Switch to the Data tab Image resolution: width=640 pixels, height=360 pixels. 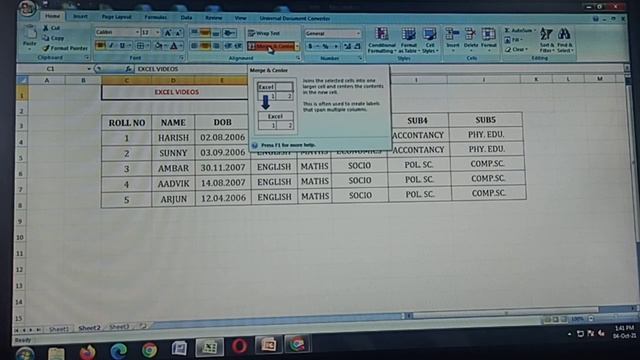pos(186,18)
